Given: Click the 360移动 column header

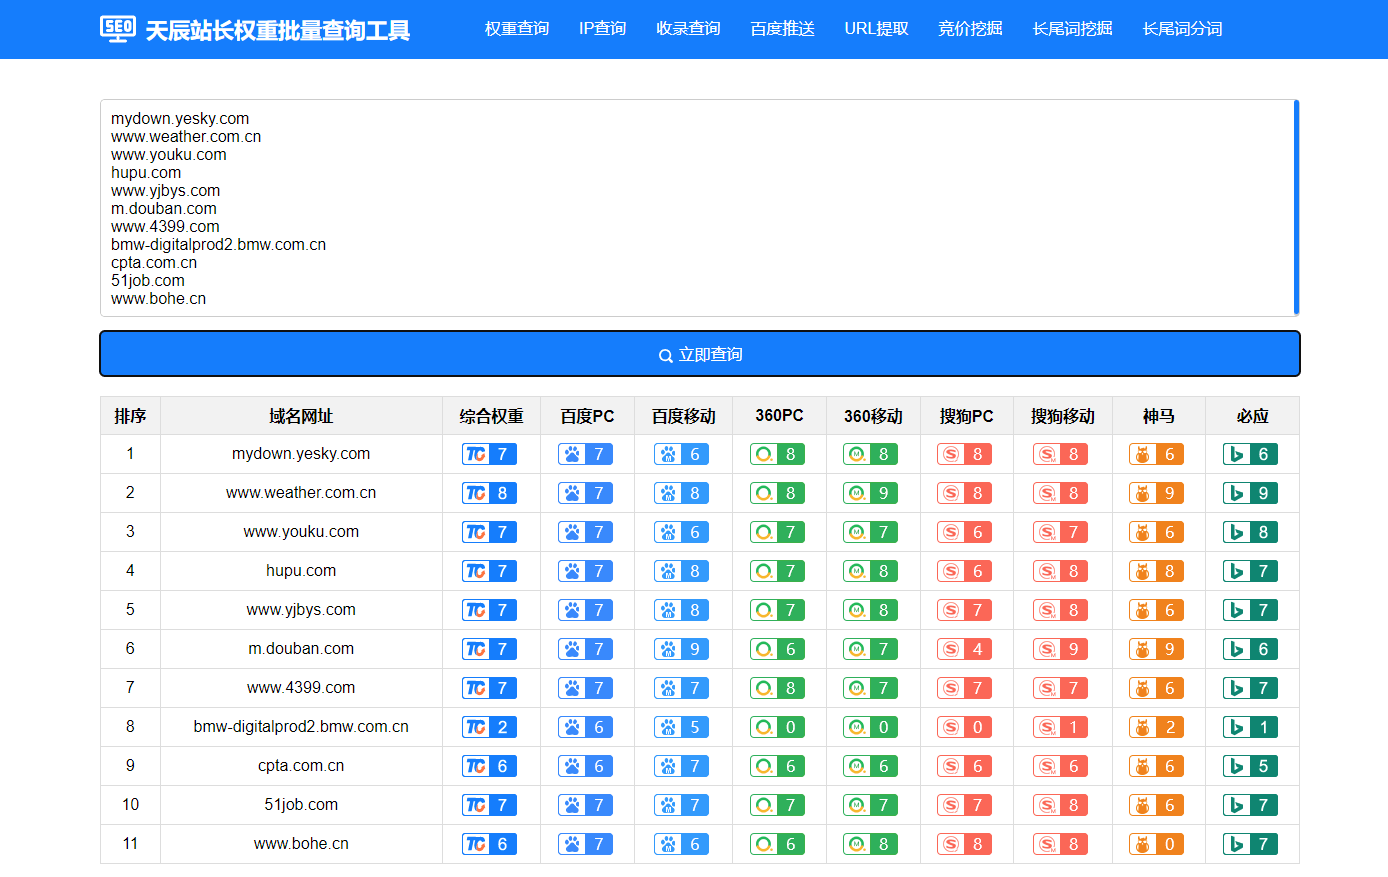Looking at the screenshot, I should [x=873, y=416].
